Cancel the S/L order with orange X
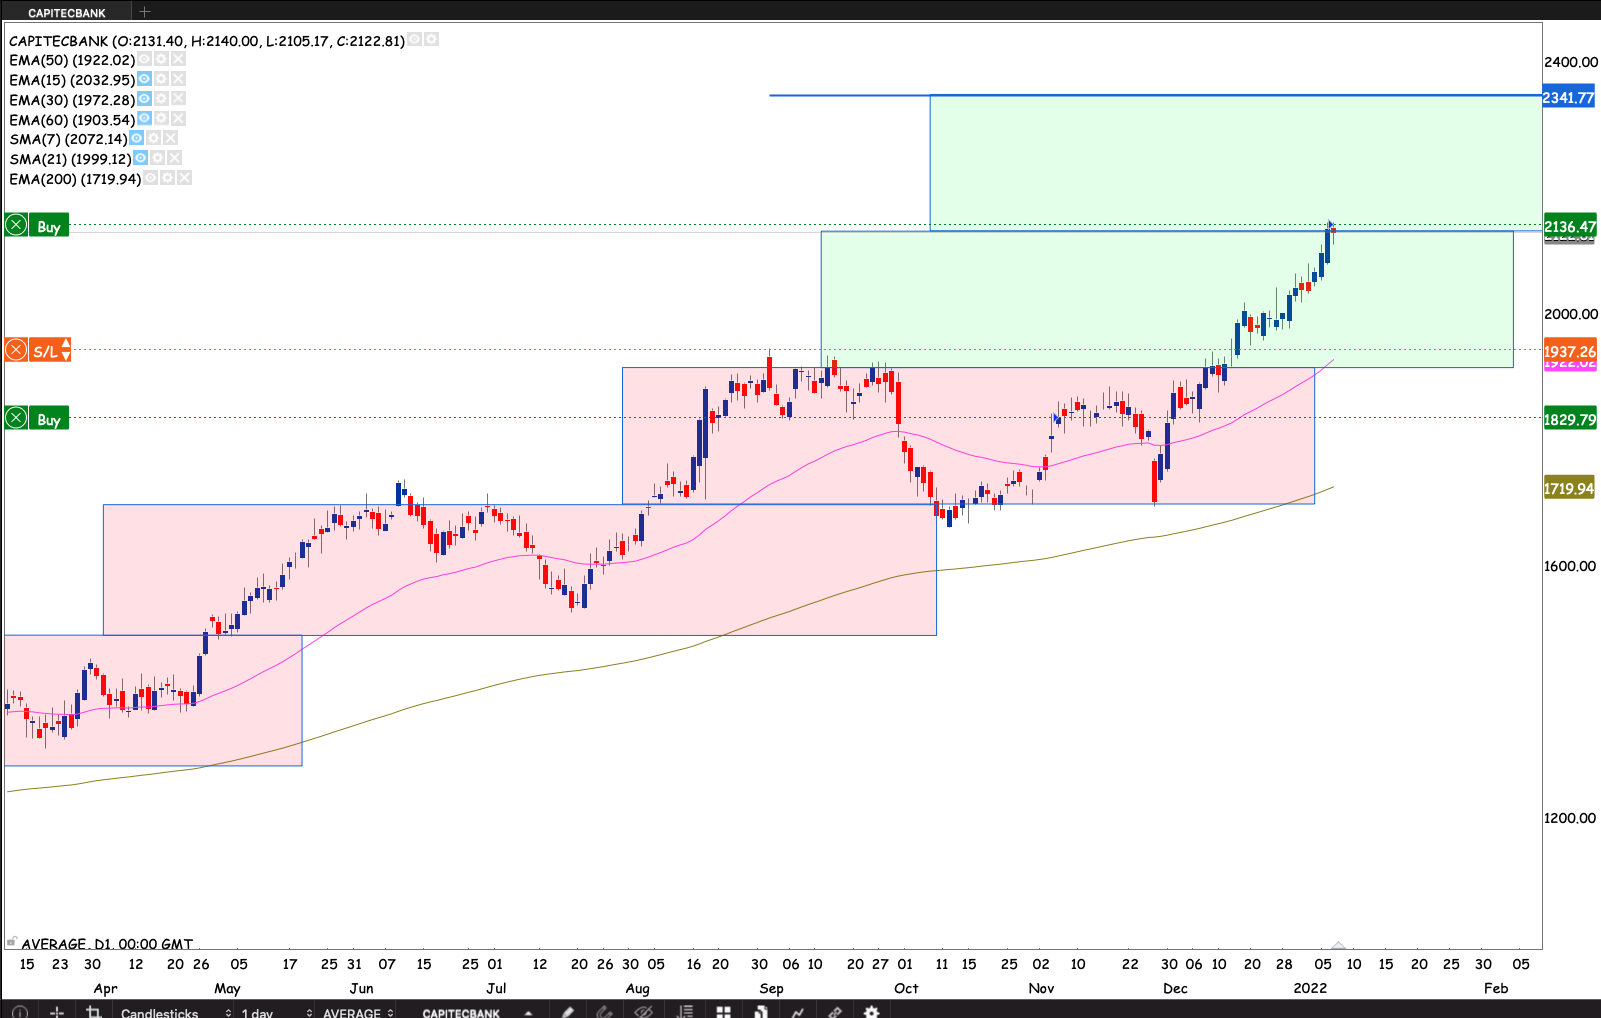This screenshot has height=1018, width=1601. click(16, 350)
